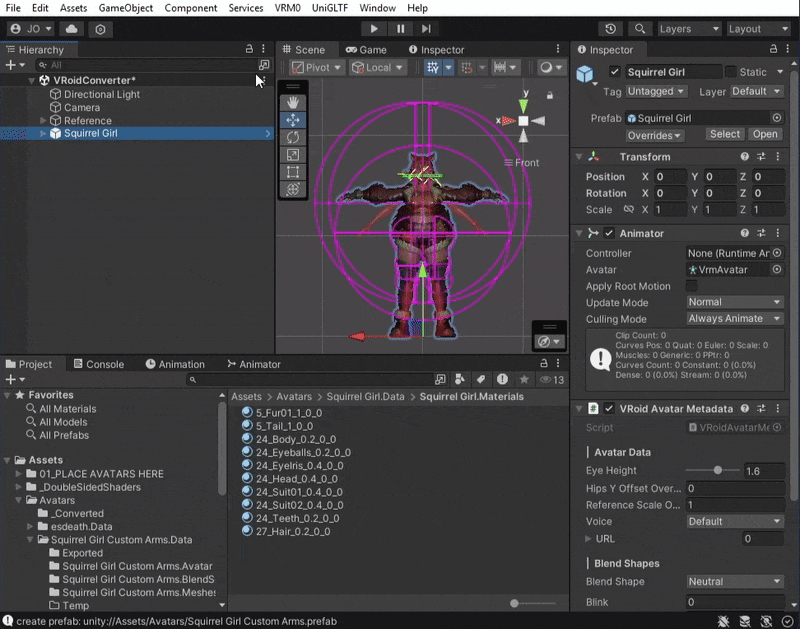The image size is (800, 629).
Task: Toggle the Static checkbox
Action: point(731,72)
